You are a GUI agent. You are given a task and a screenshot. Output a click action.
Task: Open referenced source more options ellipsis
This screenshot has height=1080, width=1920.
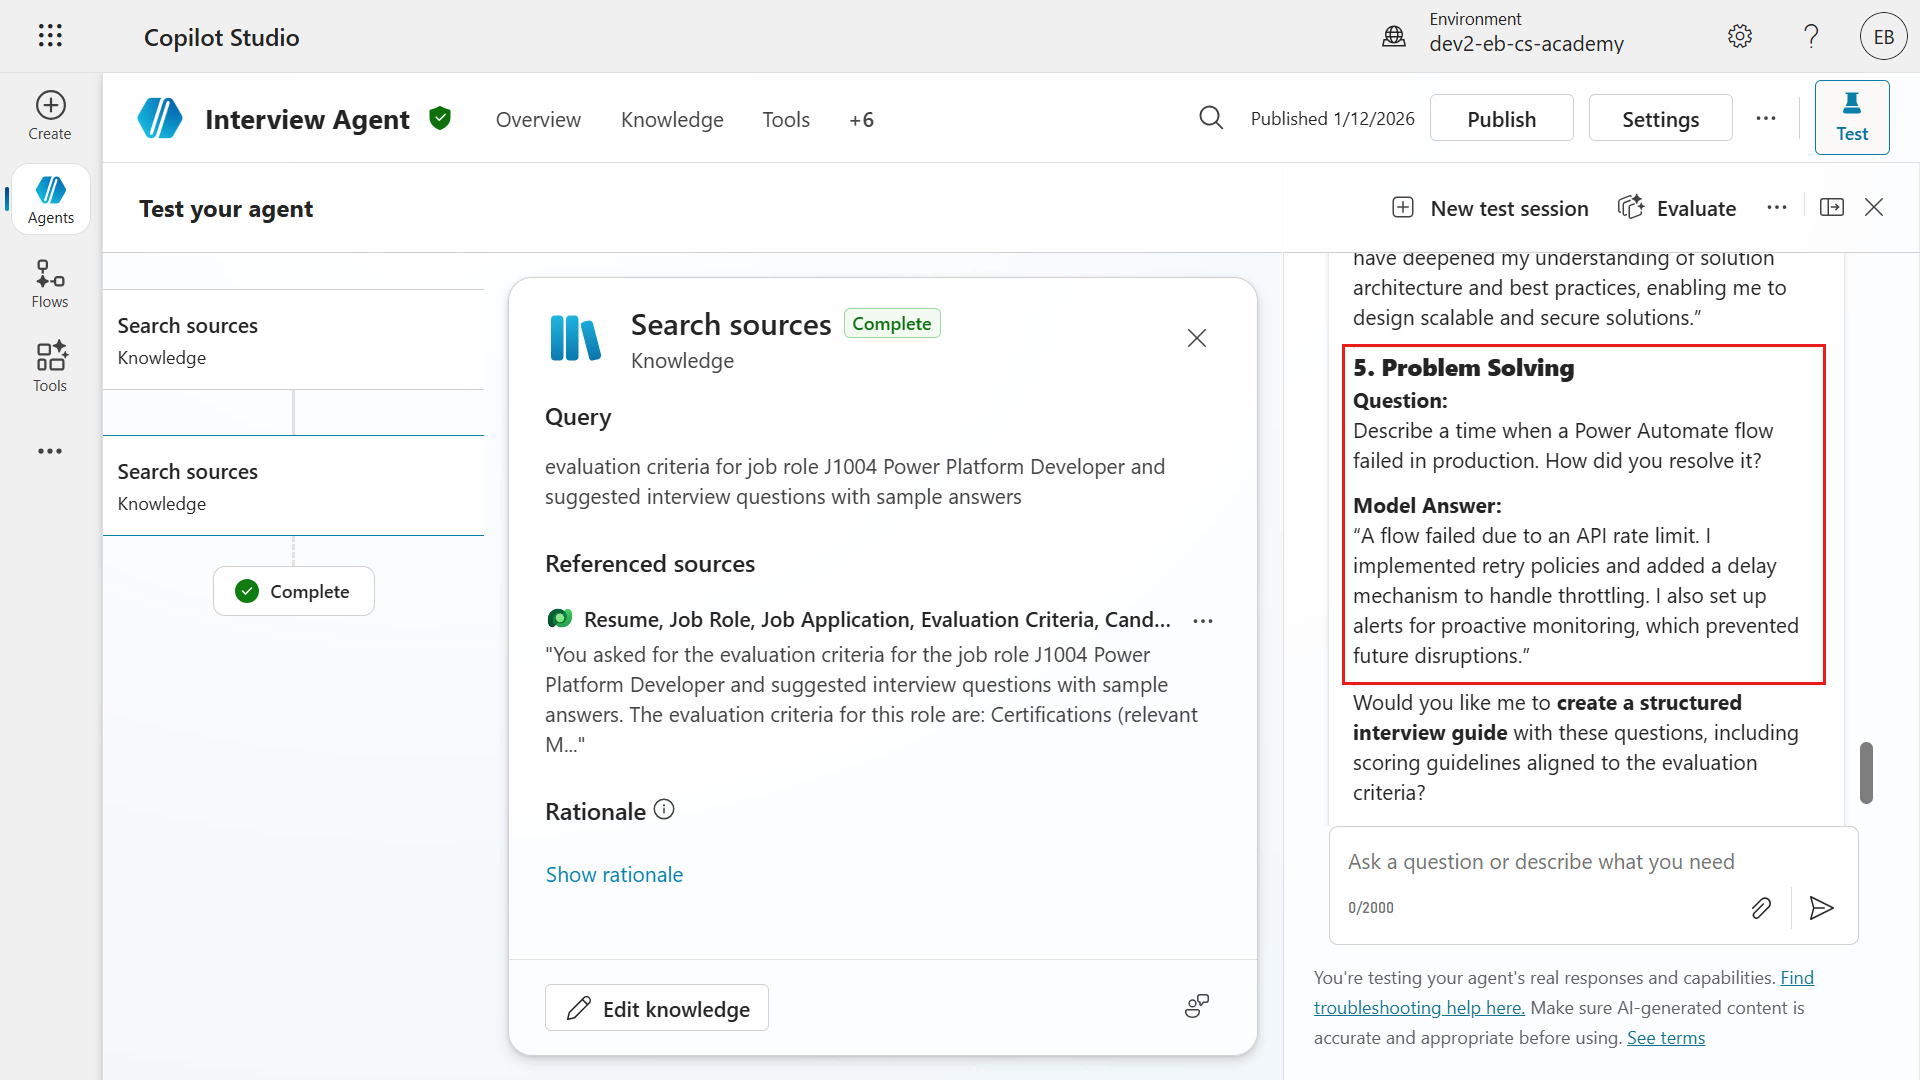click(x=1202, y=621)
